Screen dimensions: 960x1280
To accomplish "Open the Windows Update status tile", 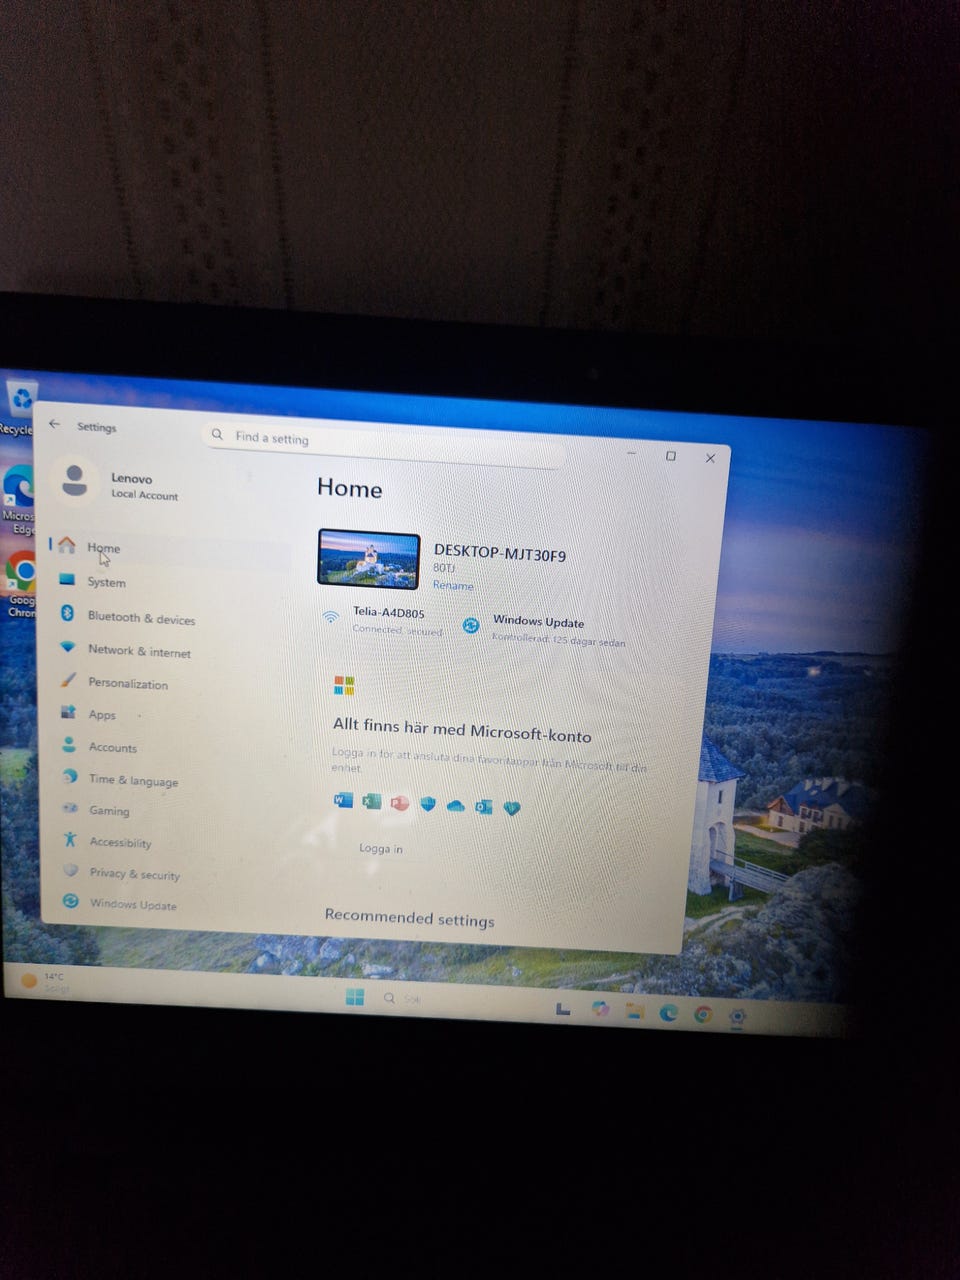I will 545,630.
